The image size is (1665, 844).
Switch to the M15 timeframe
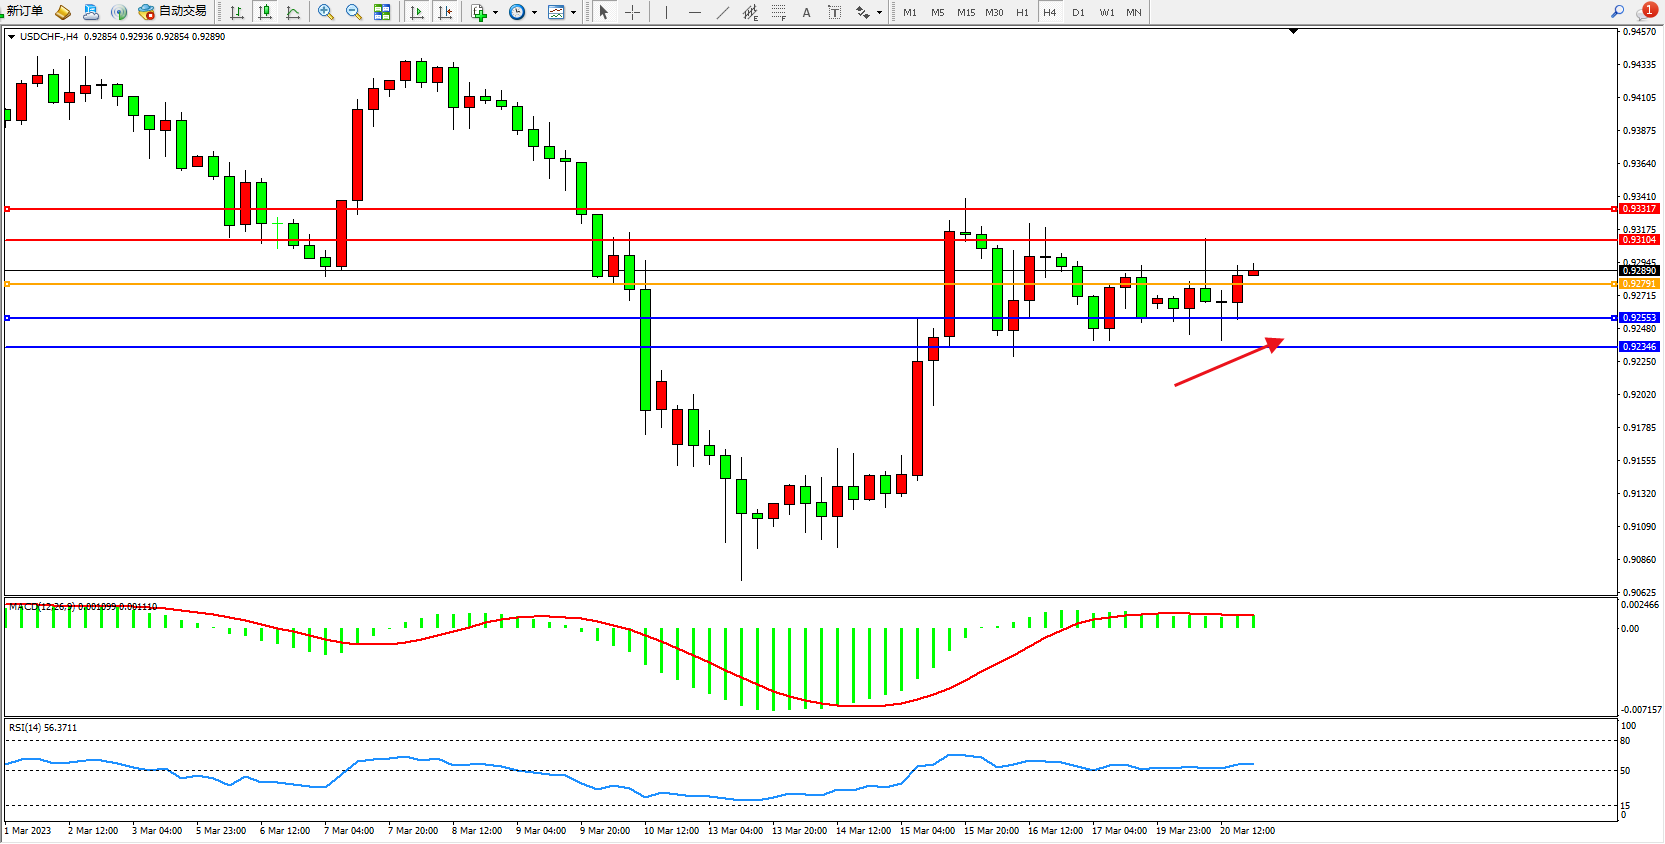tap(965, 12)
